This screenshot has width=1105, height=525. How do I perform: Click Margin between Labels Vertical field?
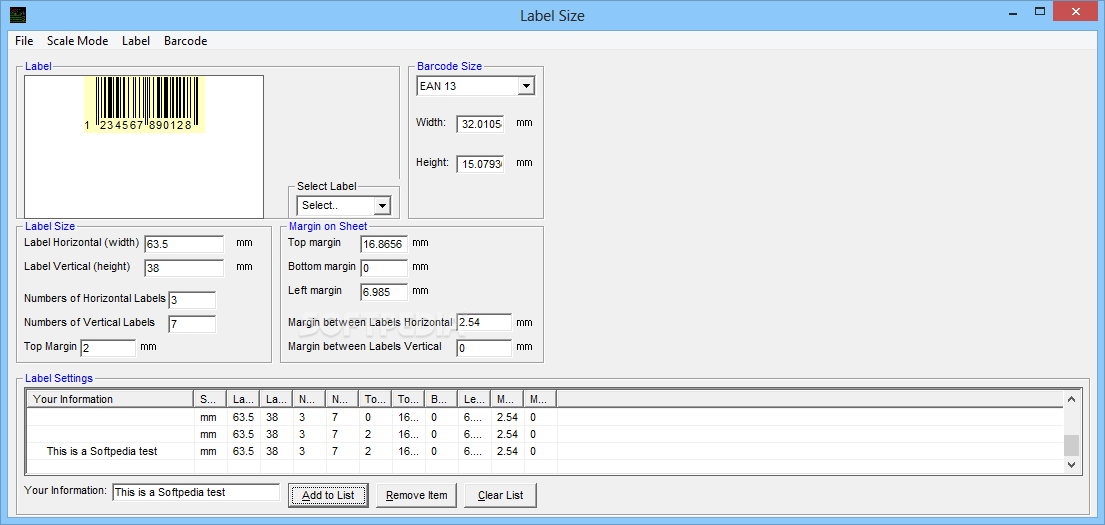point(483,348)
